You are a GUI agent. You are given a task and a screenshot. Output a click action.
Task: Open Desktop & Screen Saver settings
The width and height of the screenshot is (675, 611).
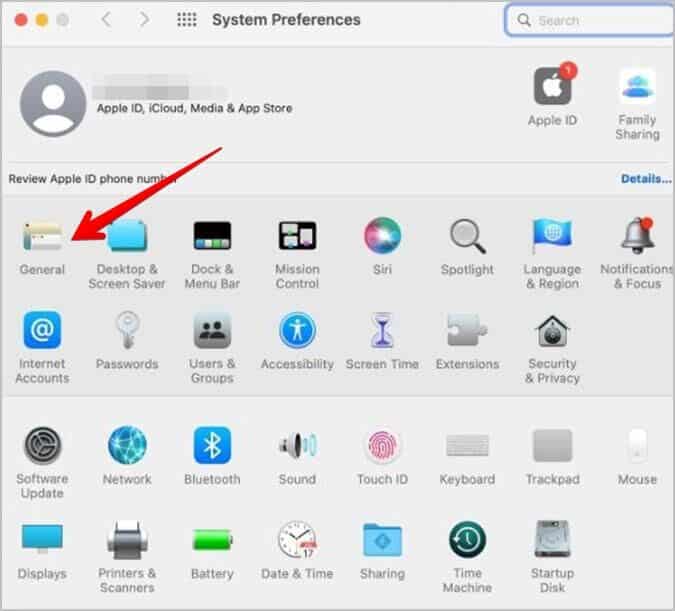coord(127,238)
